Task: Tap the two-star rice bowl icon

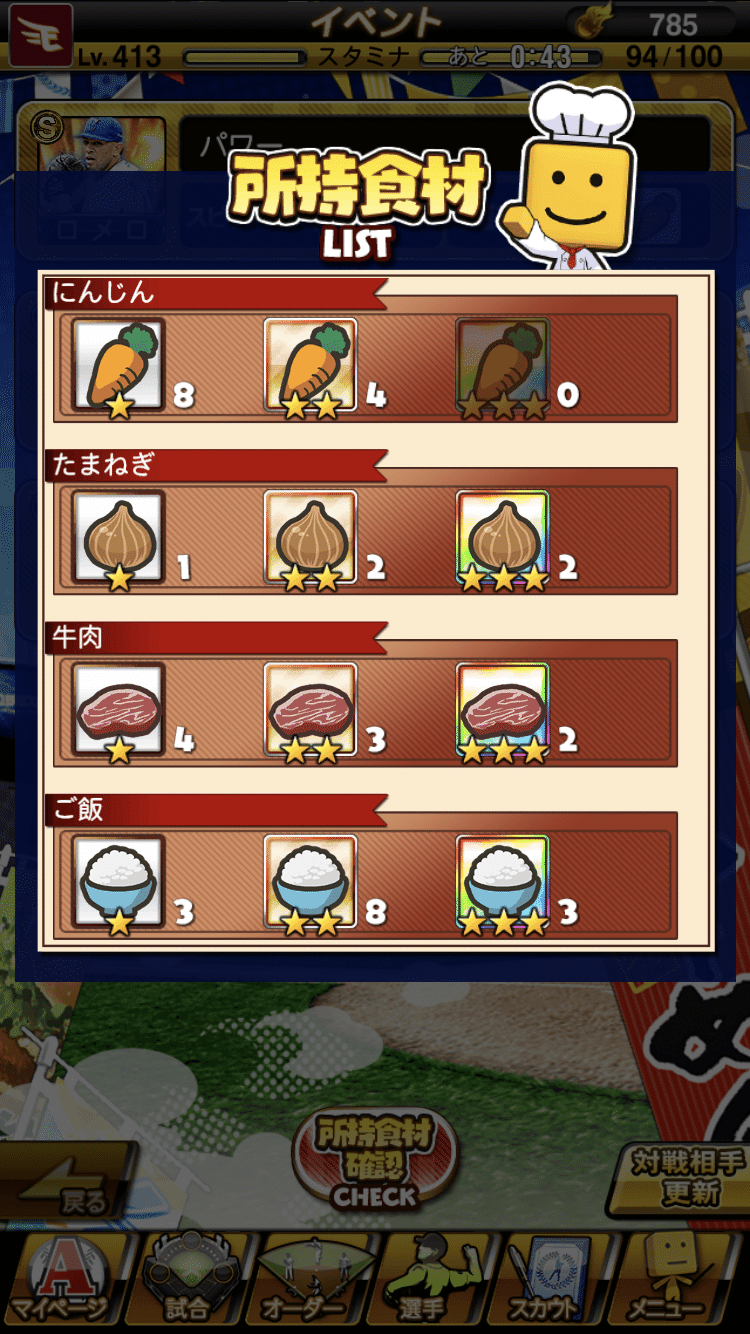Action: tap(310, 884)
